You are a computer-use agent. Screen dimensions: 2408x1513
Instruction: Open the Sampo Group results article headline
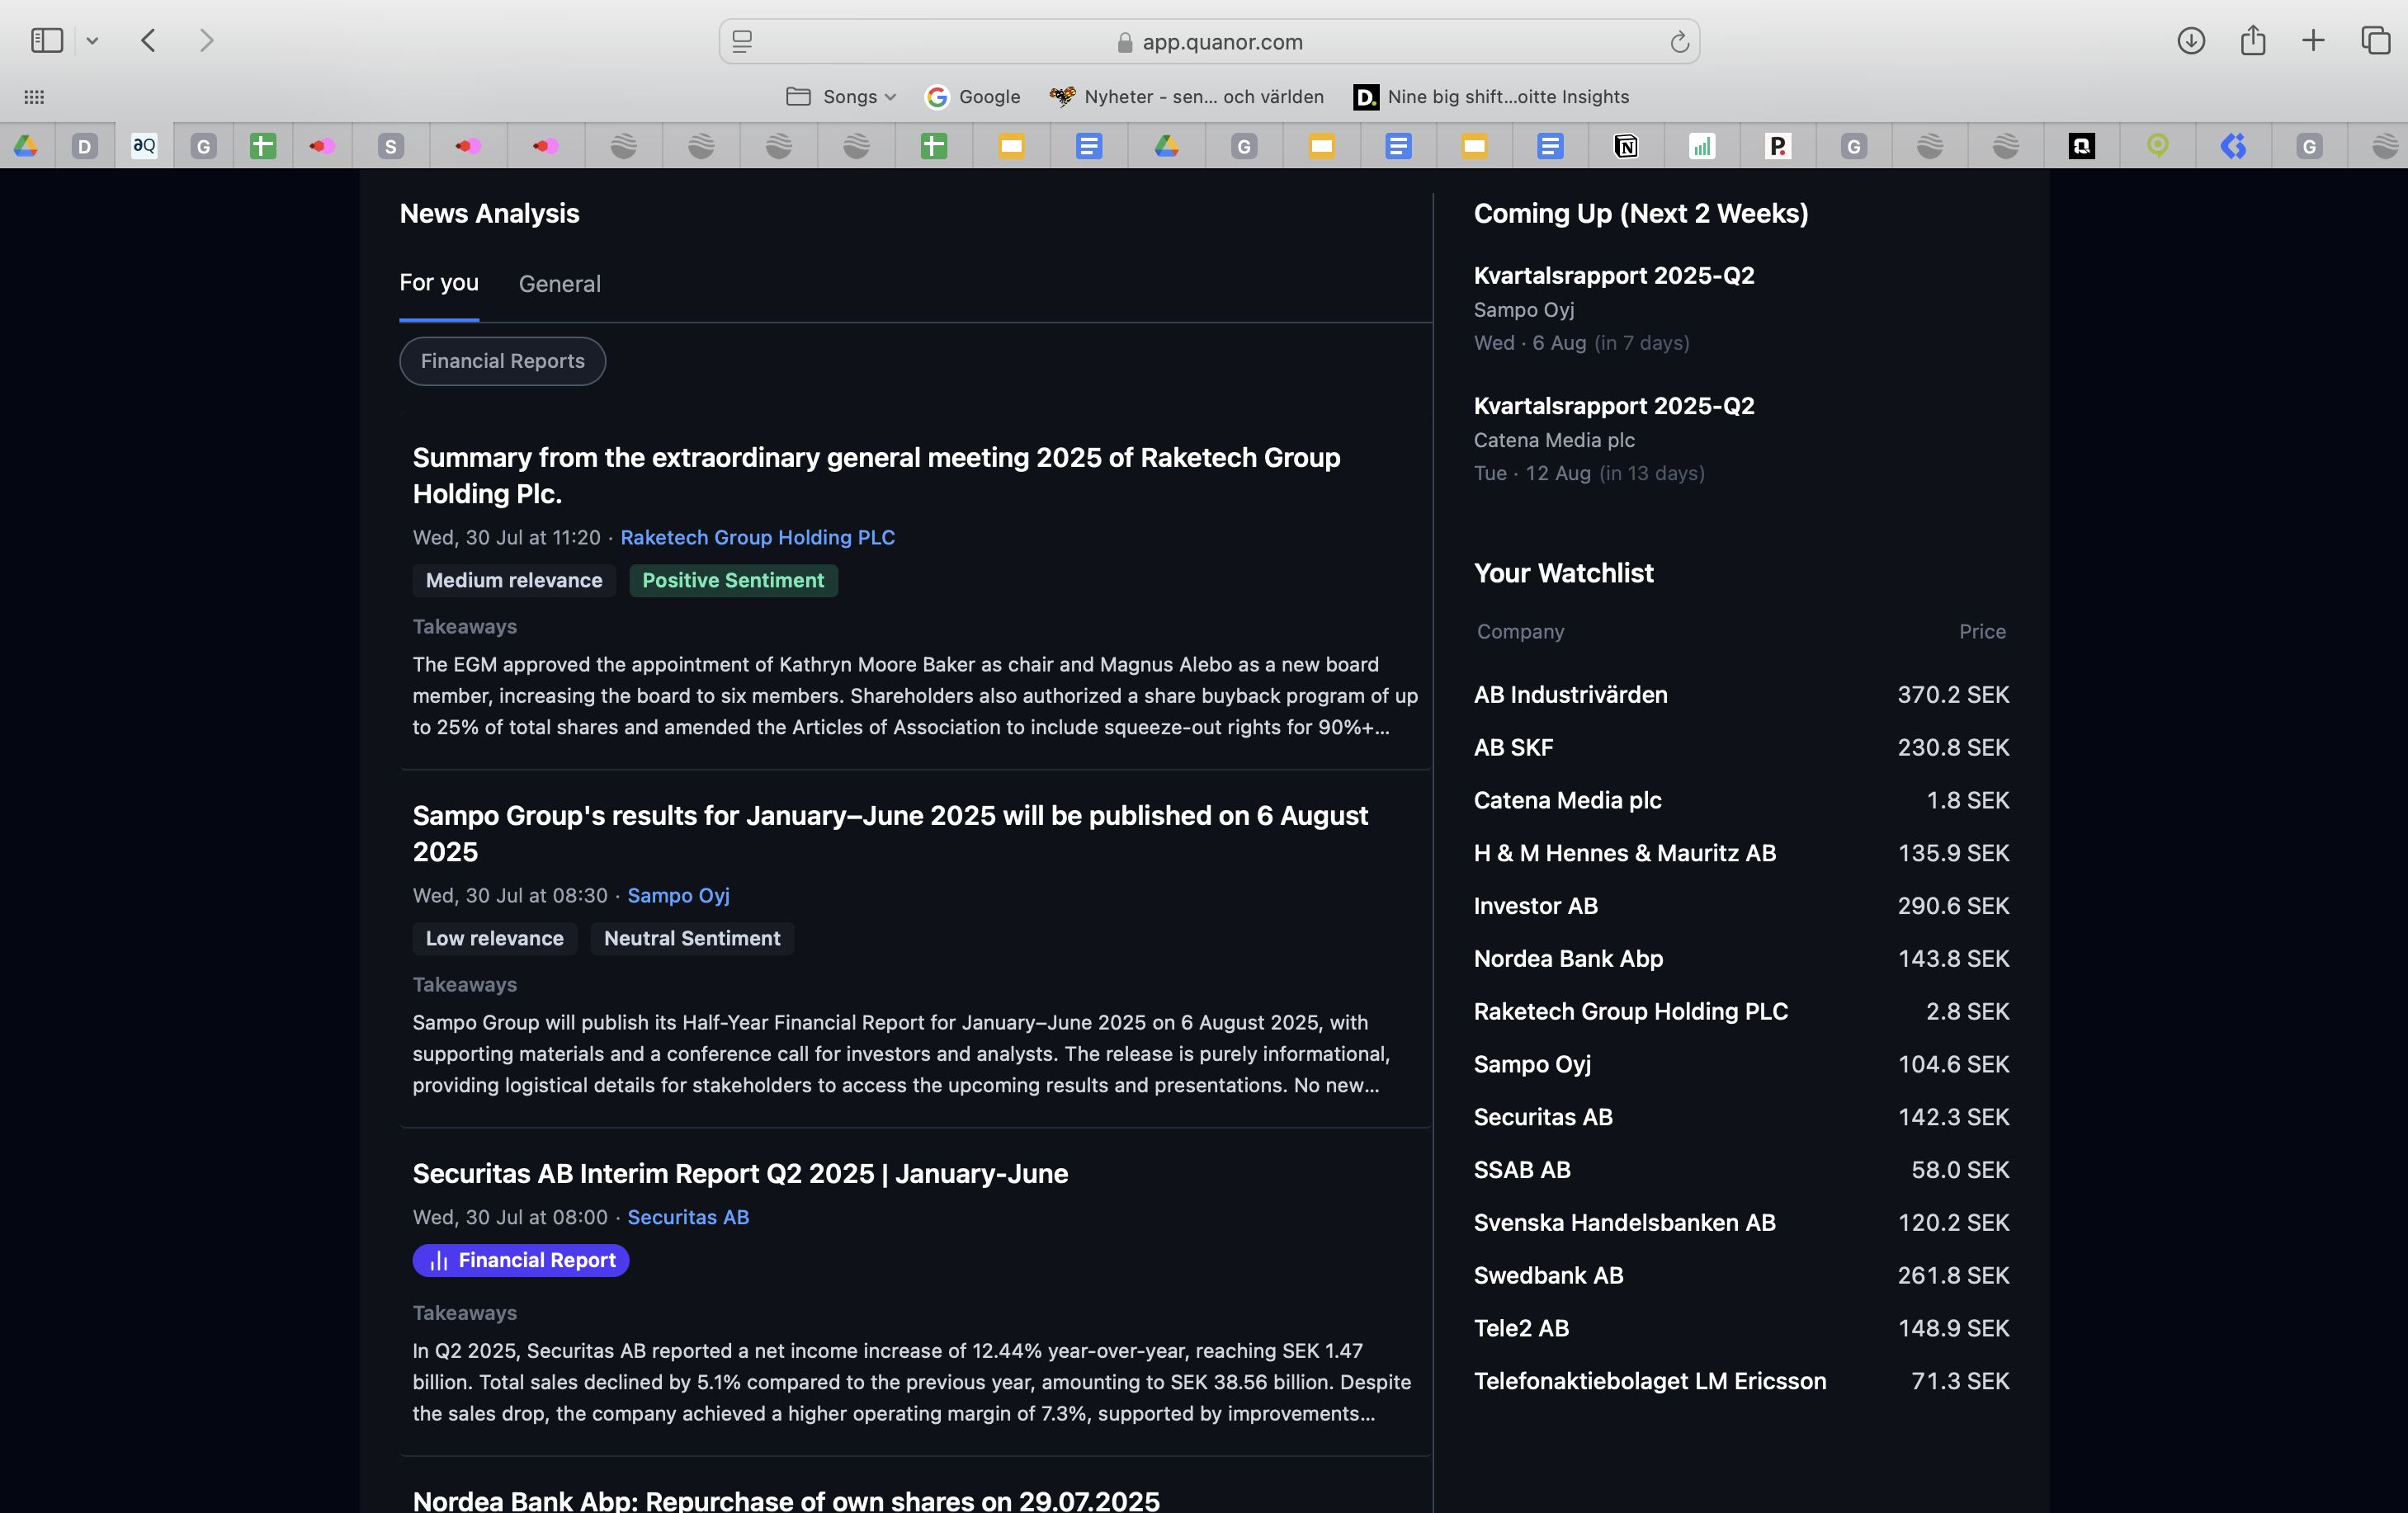pos(890,833)
